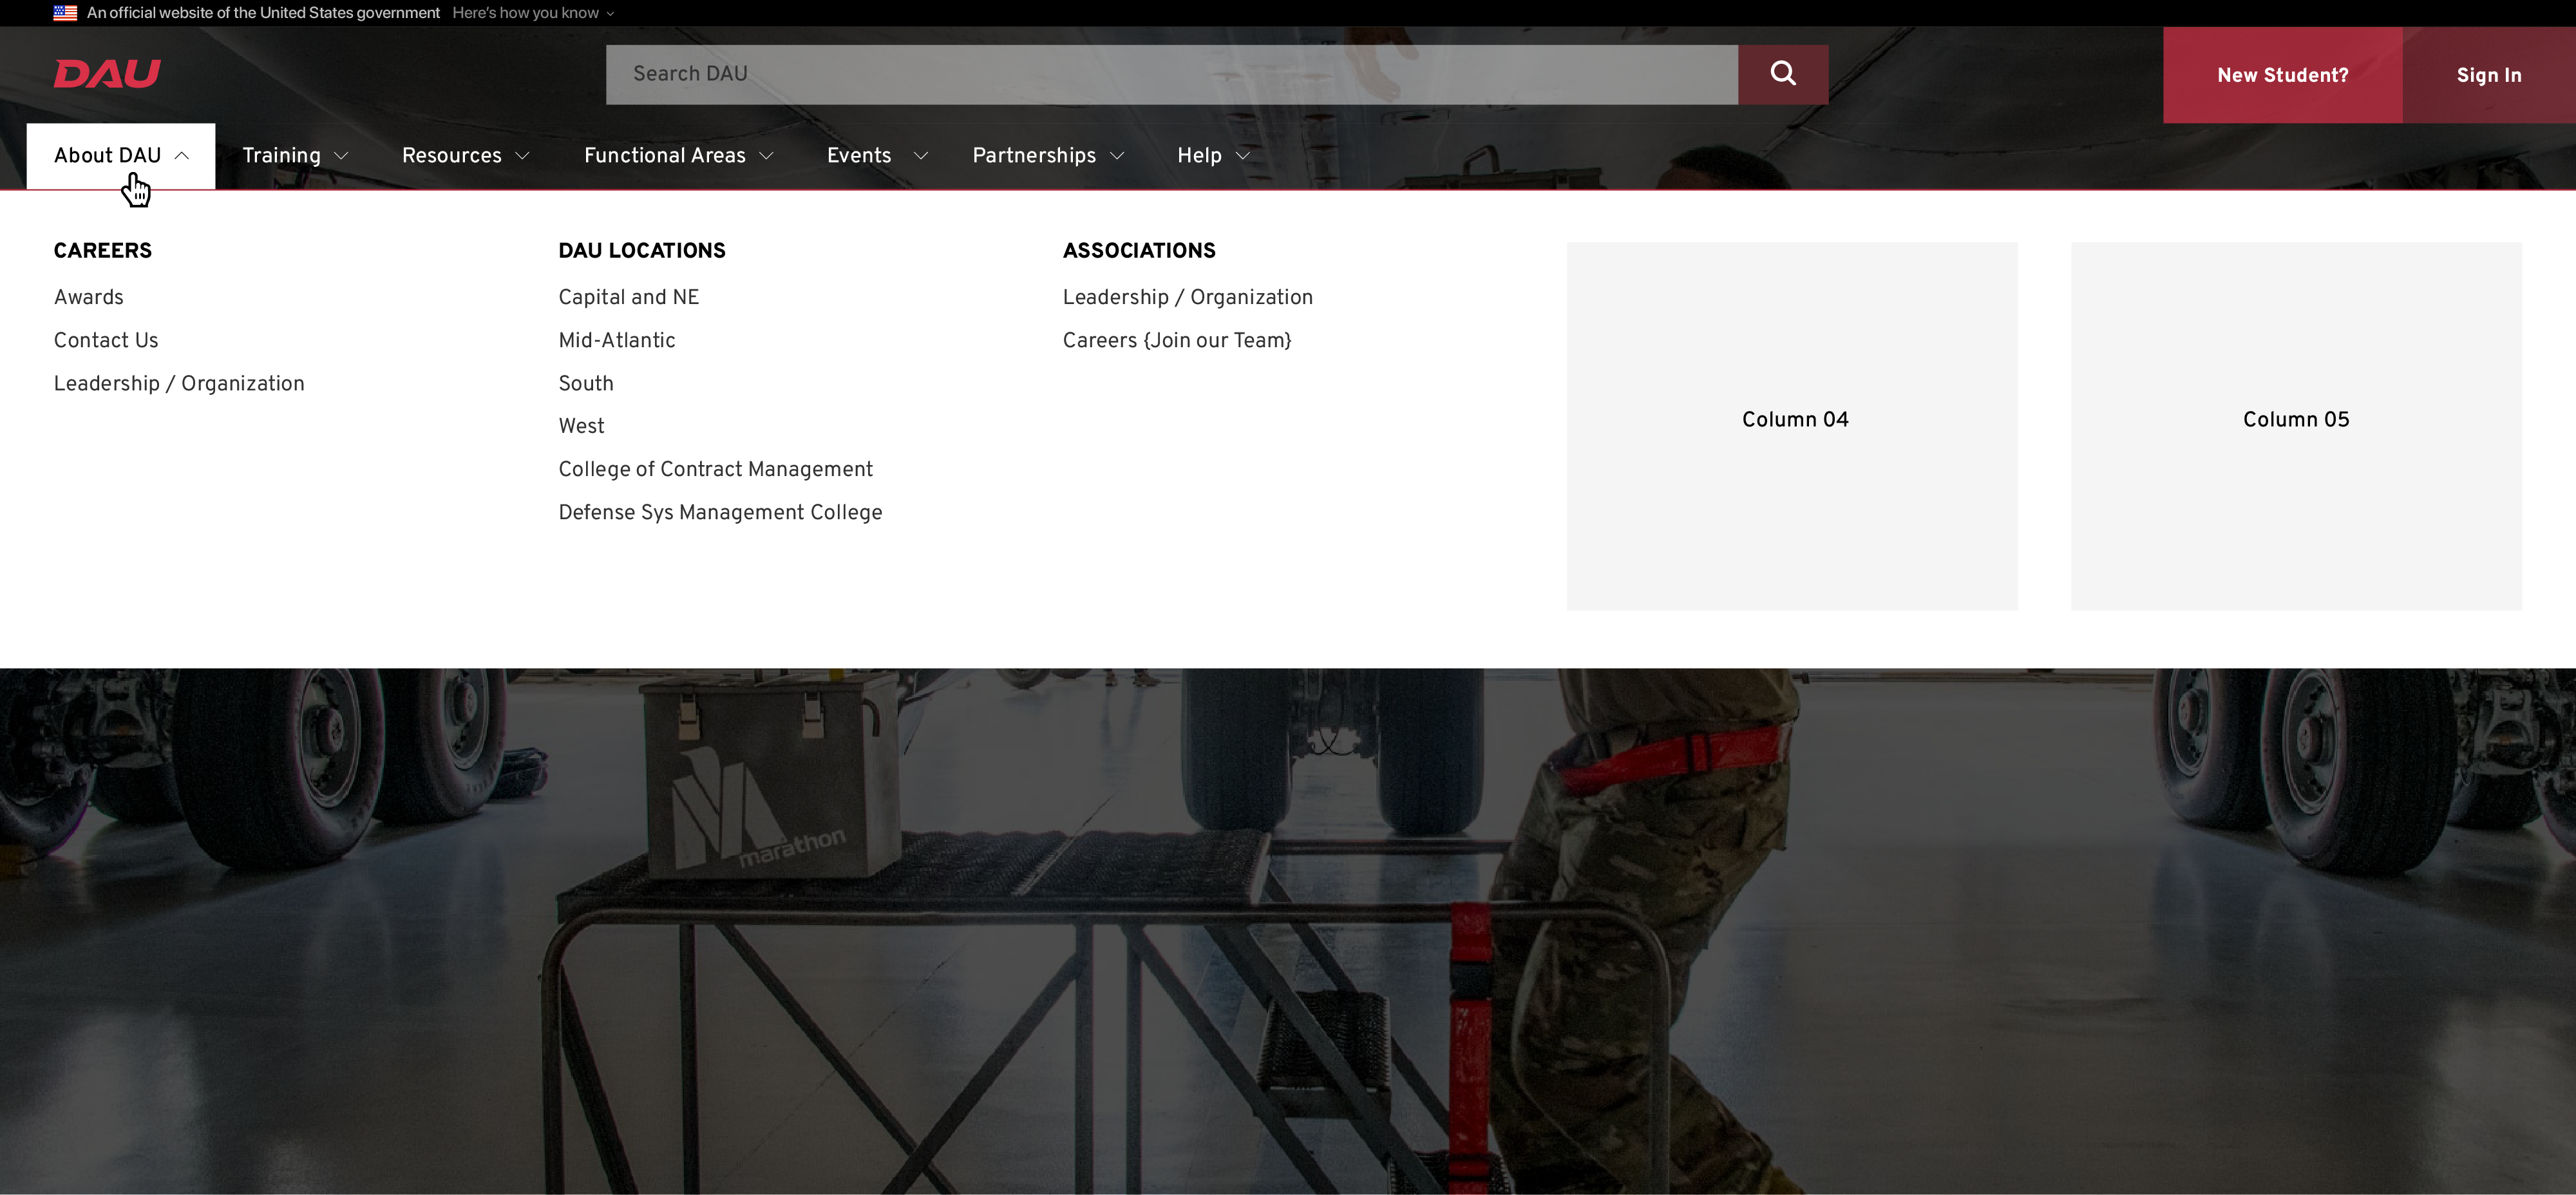Click the DAU logo

[x=107, y=73]
